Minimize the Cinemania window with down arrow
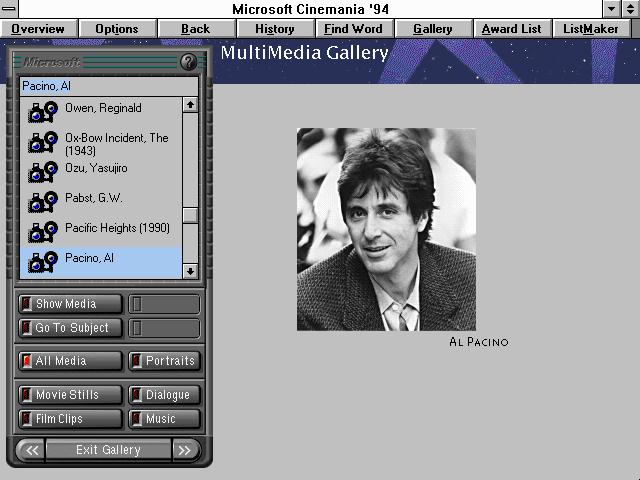Screen dimensions: 640x480 (x=611, y=9)
